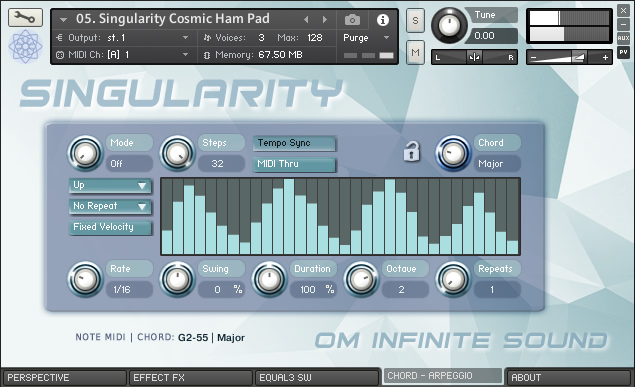Click the camera snapshot icon
635x387 pixels.
[x=352, y=19]
